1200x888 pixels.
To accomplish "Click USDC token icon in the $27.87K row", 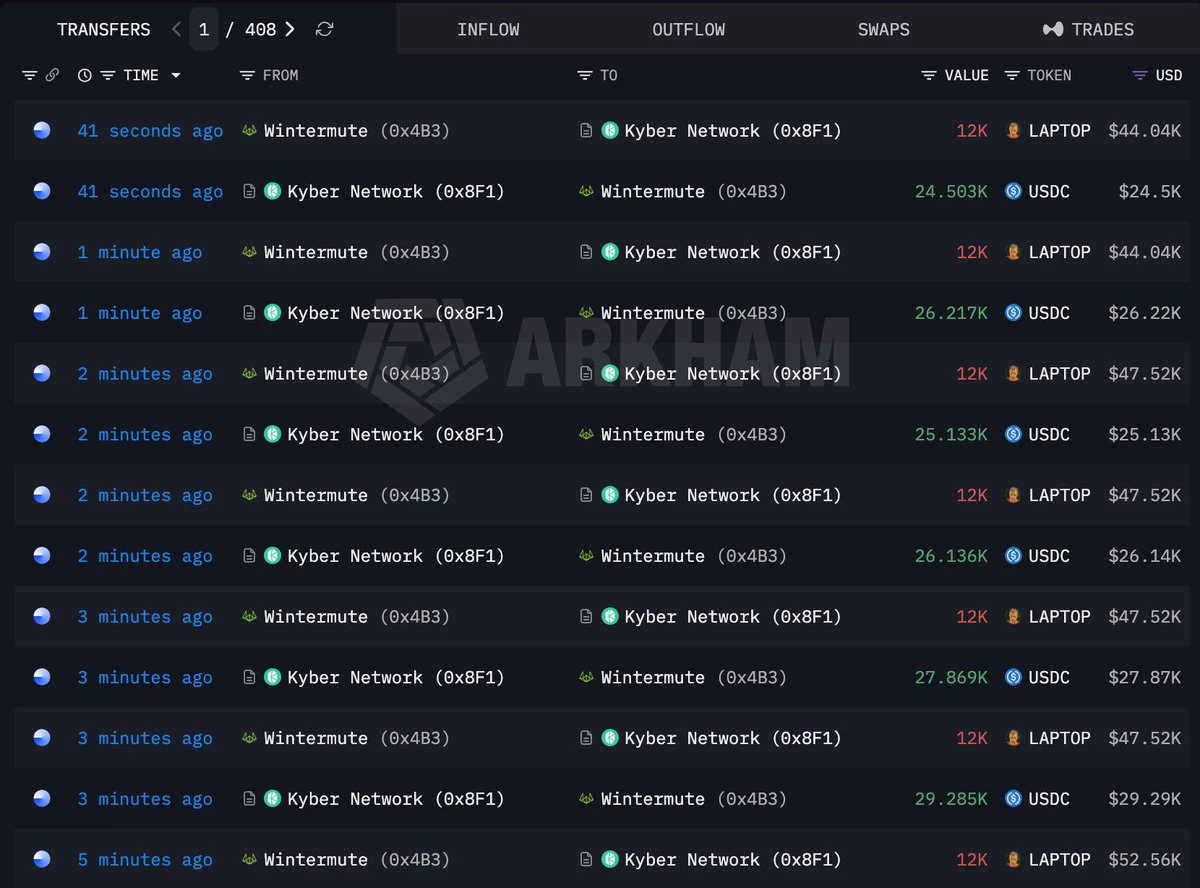I will pyautogui.click(x=1013, y=677).
